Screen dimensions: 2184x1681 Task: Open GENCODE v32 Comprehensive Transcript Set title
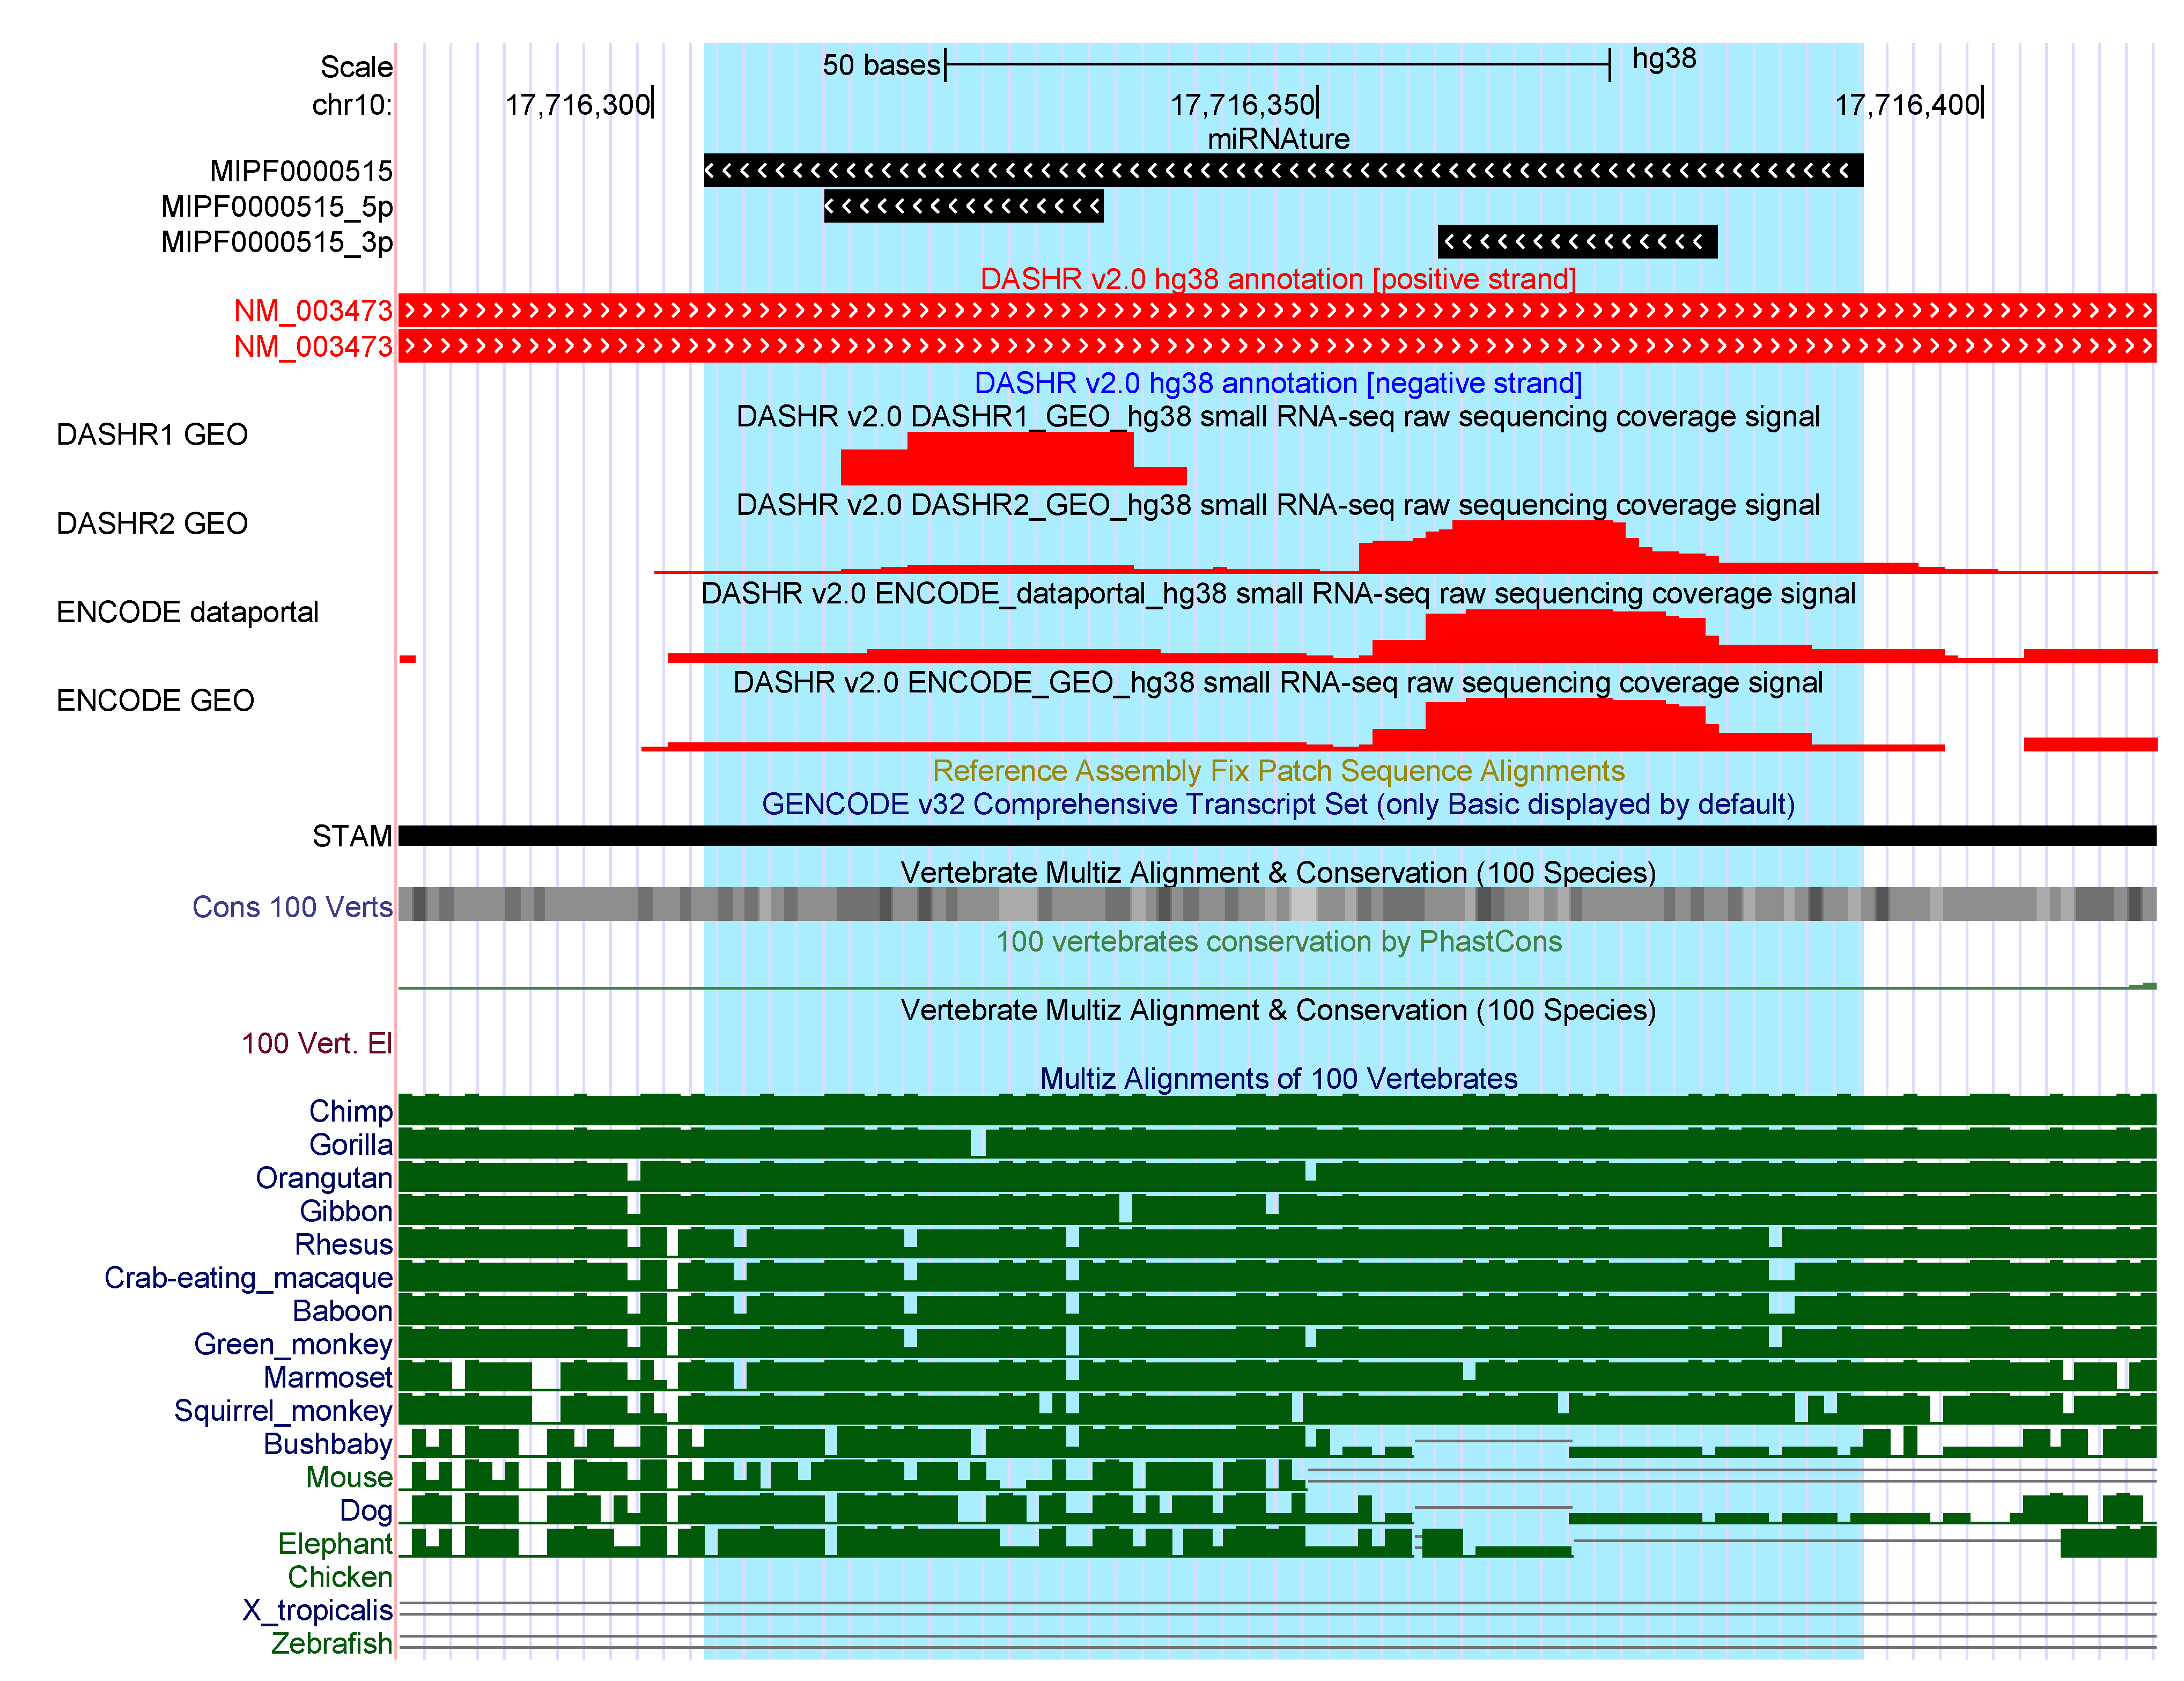[1278, 804]
